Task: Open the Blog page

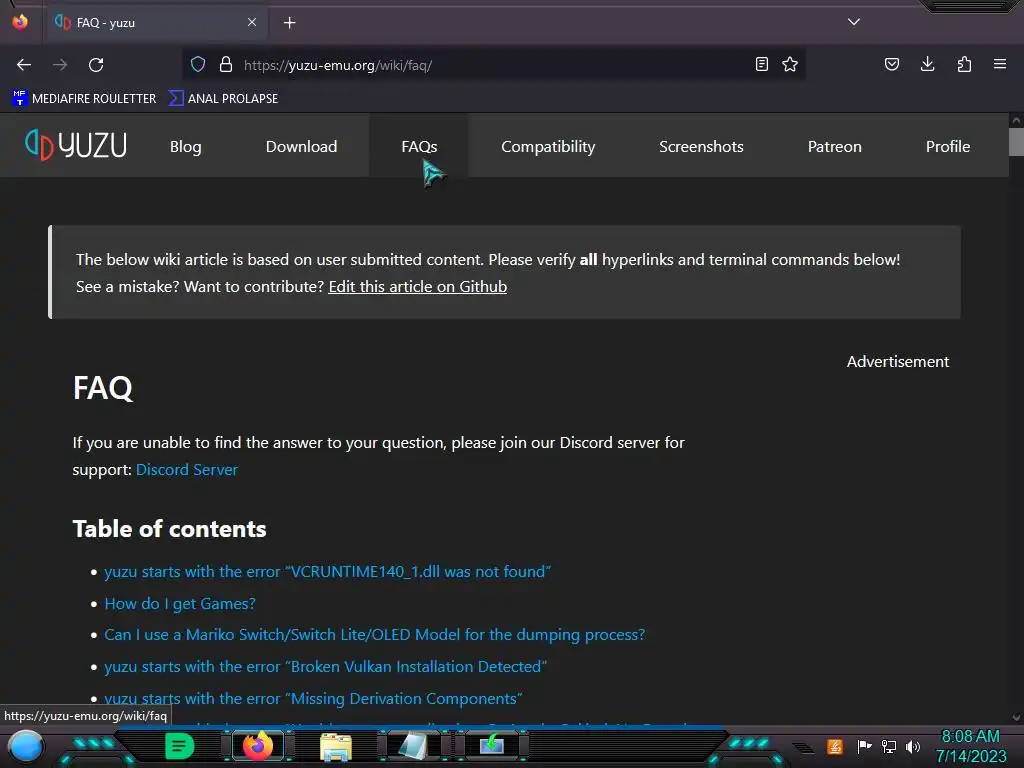Action: point(185,146)
